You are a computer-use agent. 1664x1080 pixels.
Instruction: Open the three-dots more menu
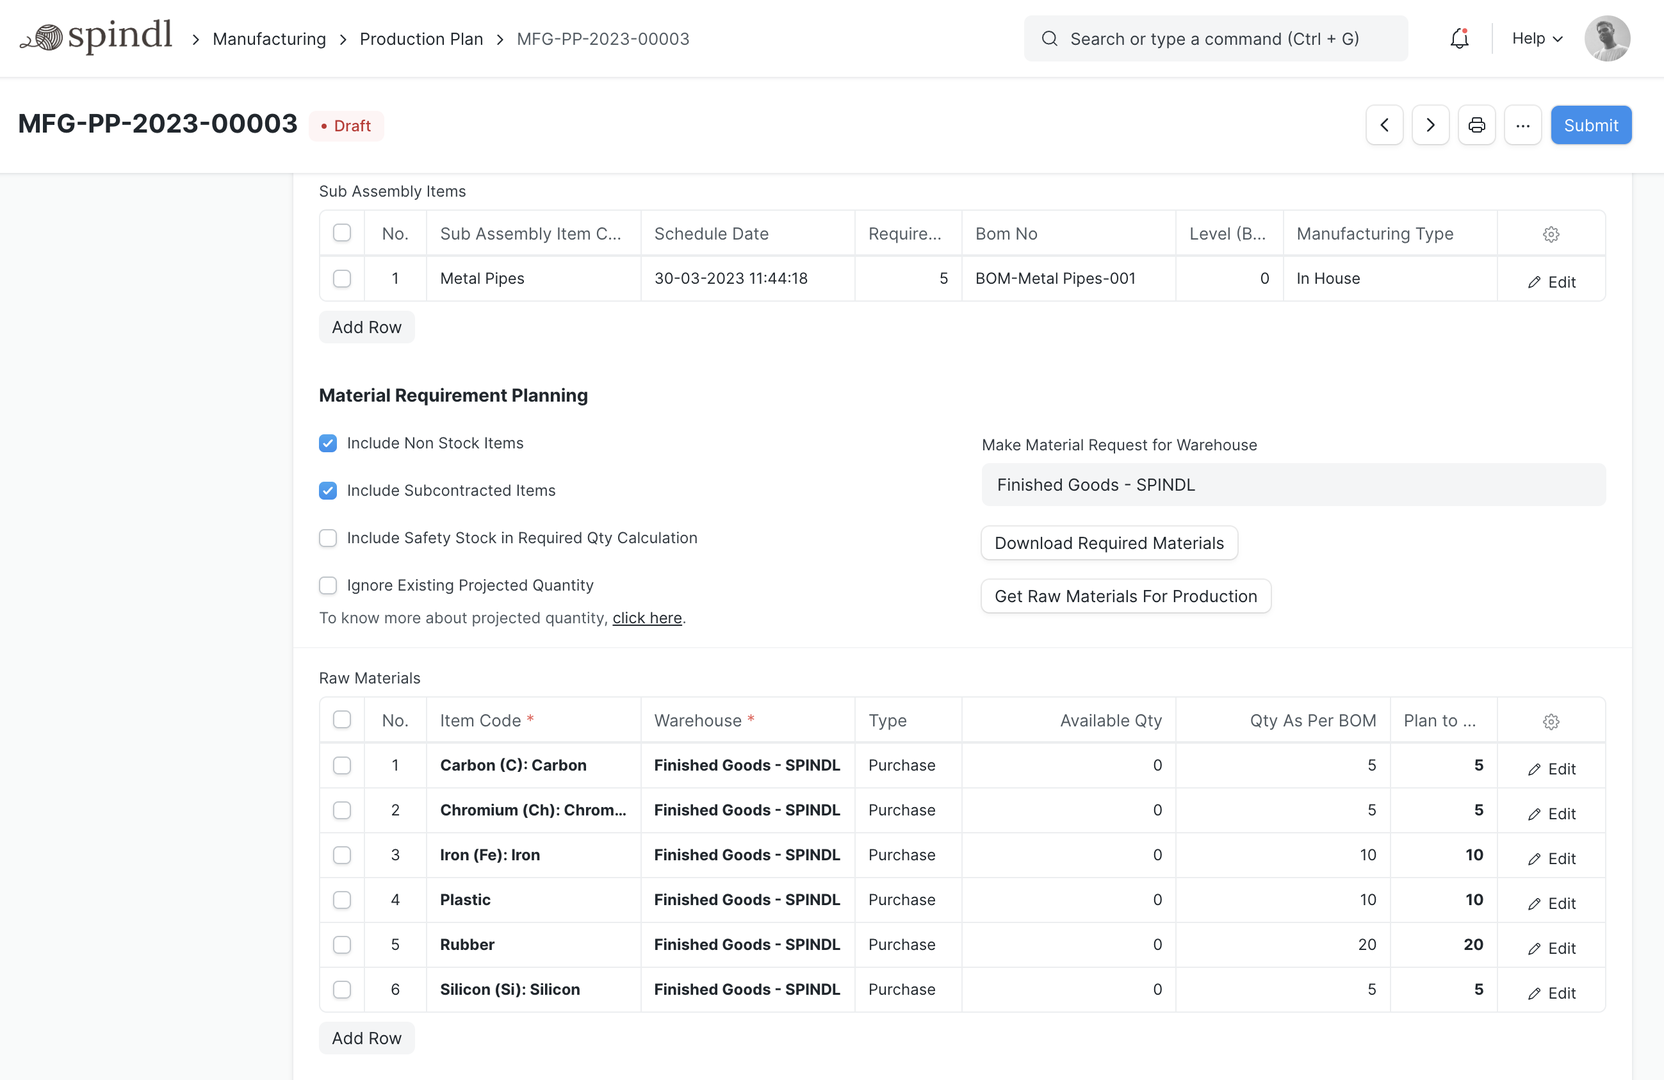point(1522,125)
